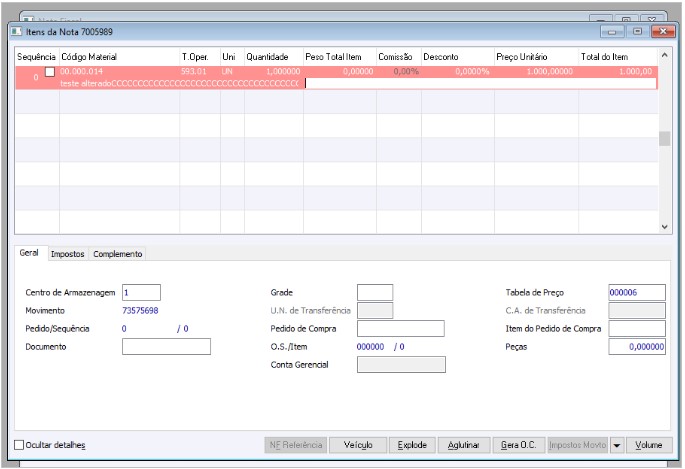Click the Itens da Nota window icon
The width and height of the screenshot is (685, 469).
(x=17, y=32)
